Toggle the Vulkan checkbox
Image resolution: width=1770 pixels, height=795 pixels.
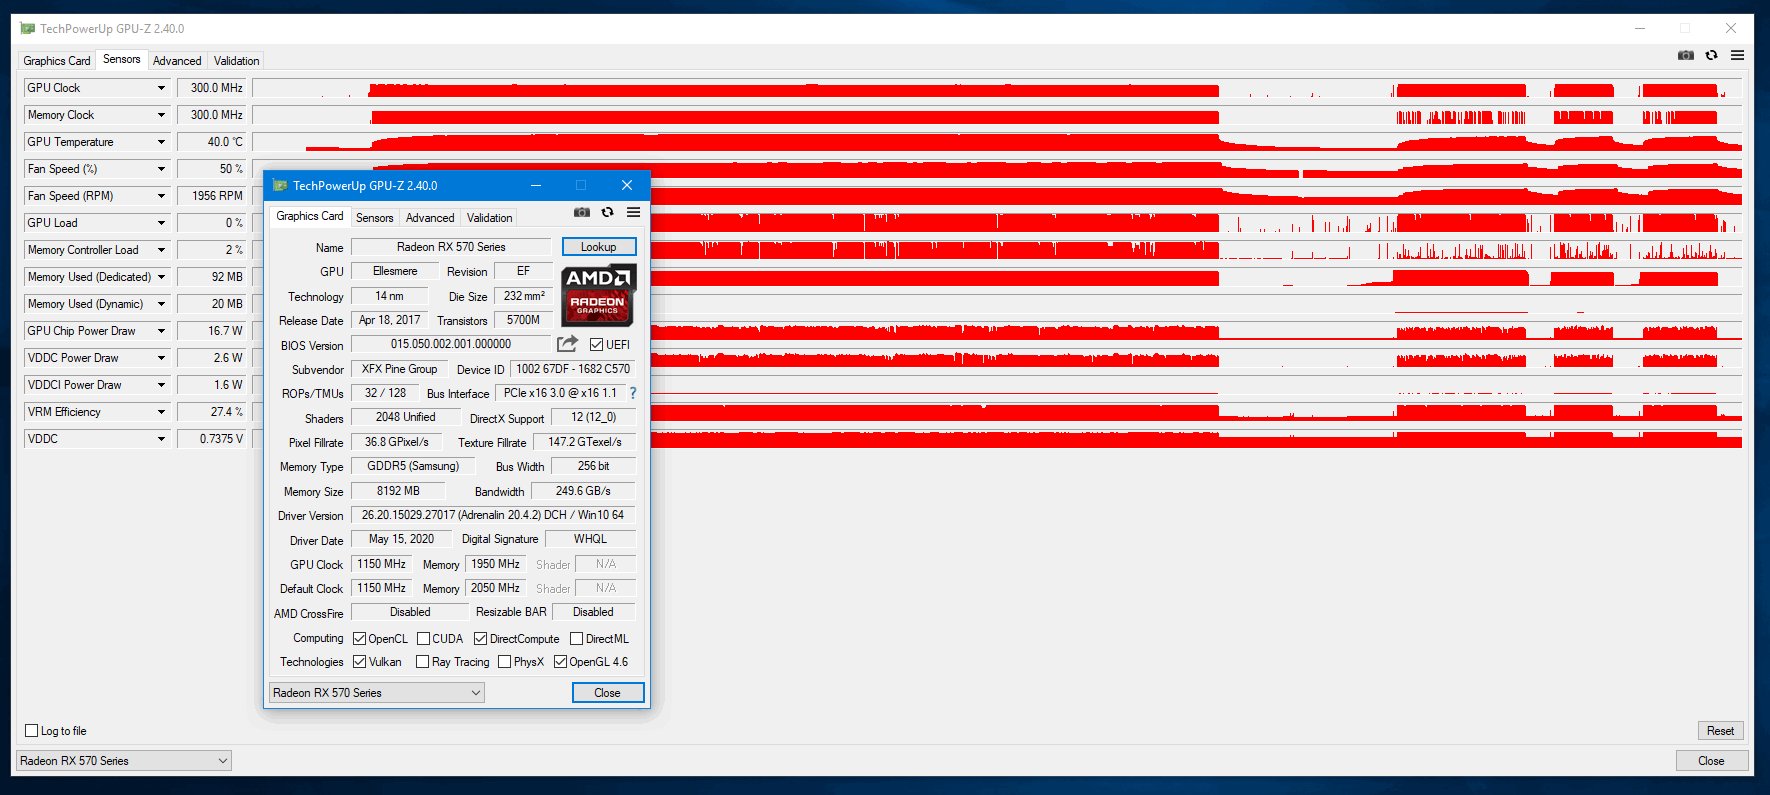359,661
